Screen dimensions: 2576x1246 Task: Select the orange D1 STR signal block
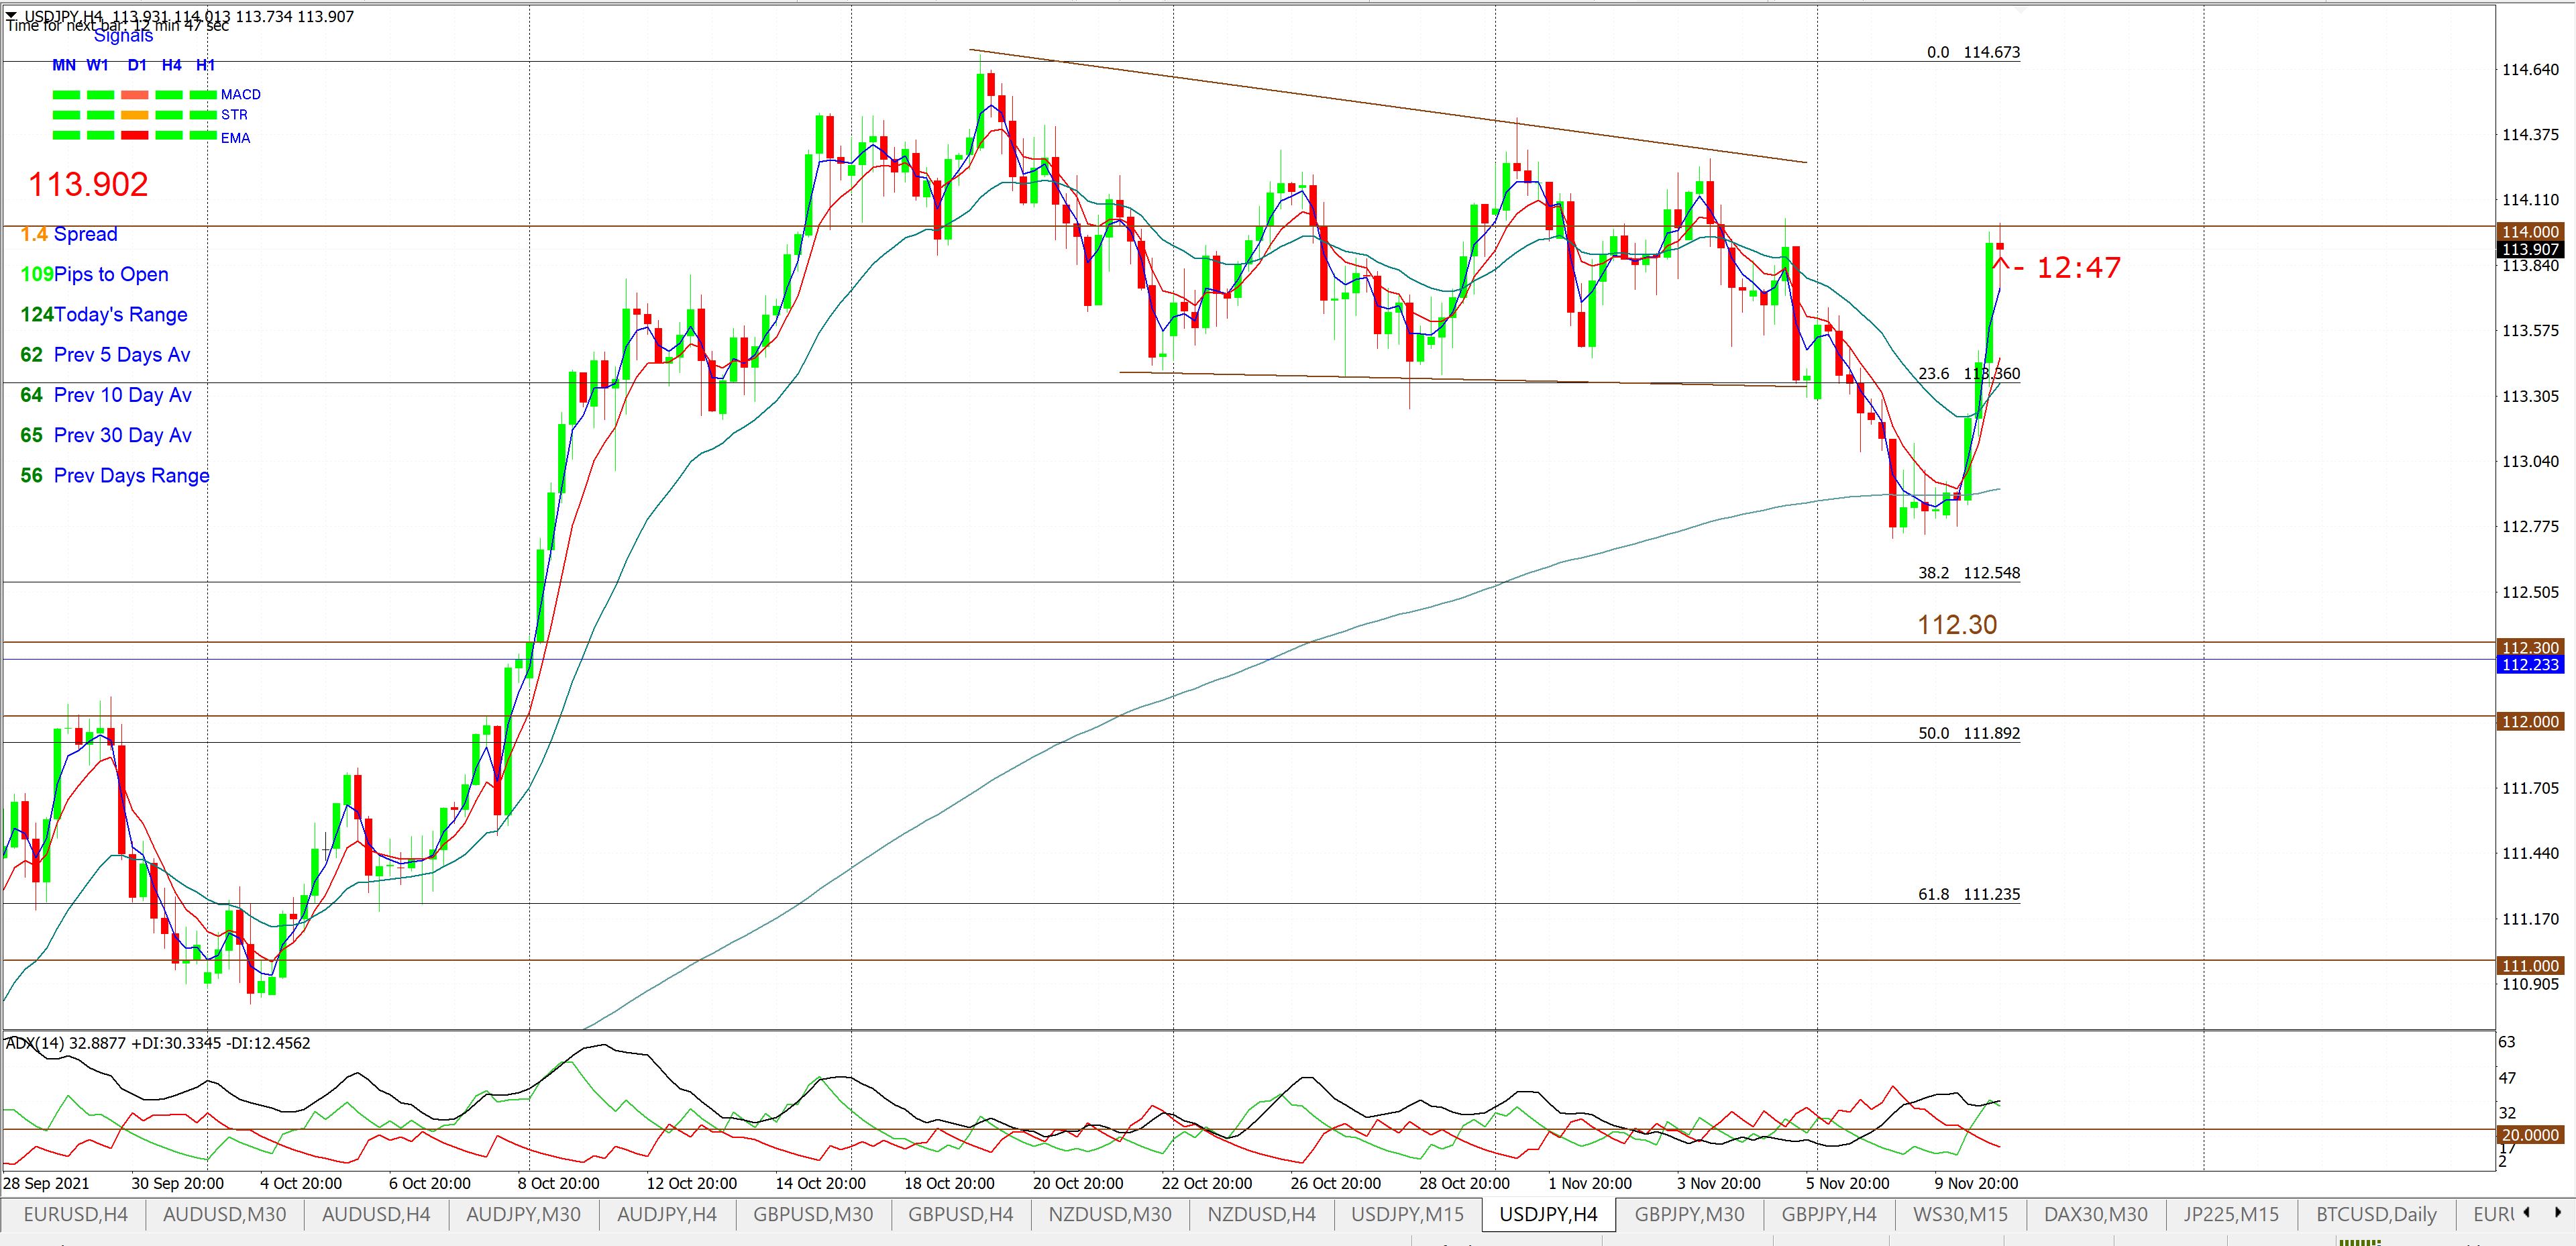(x=135, y=115)
